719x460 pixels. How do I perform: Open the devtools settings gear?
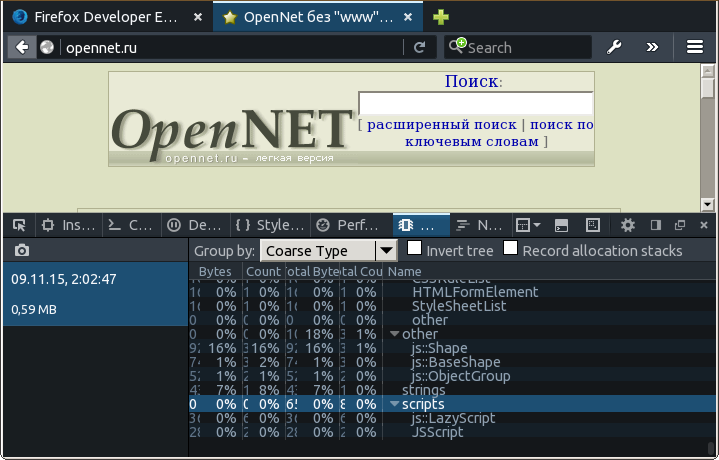(x=628, y=225)
